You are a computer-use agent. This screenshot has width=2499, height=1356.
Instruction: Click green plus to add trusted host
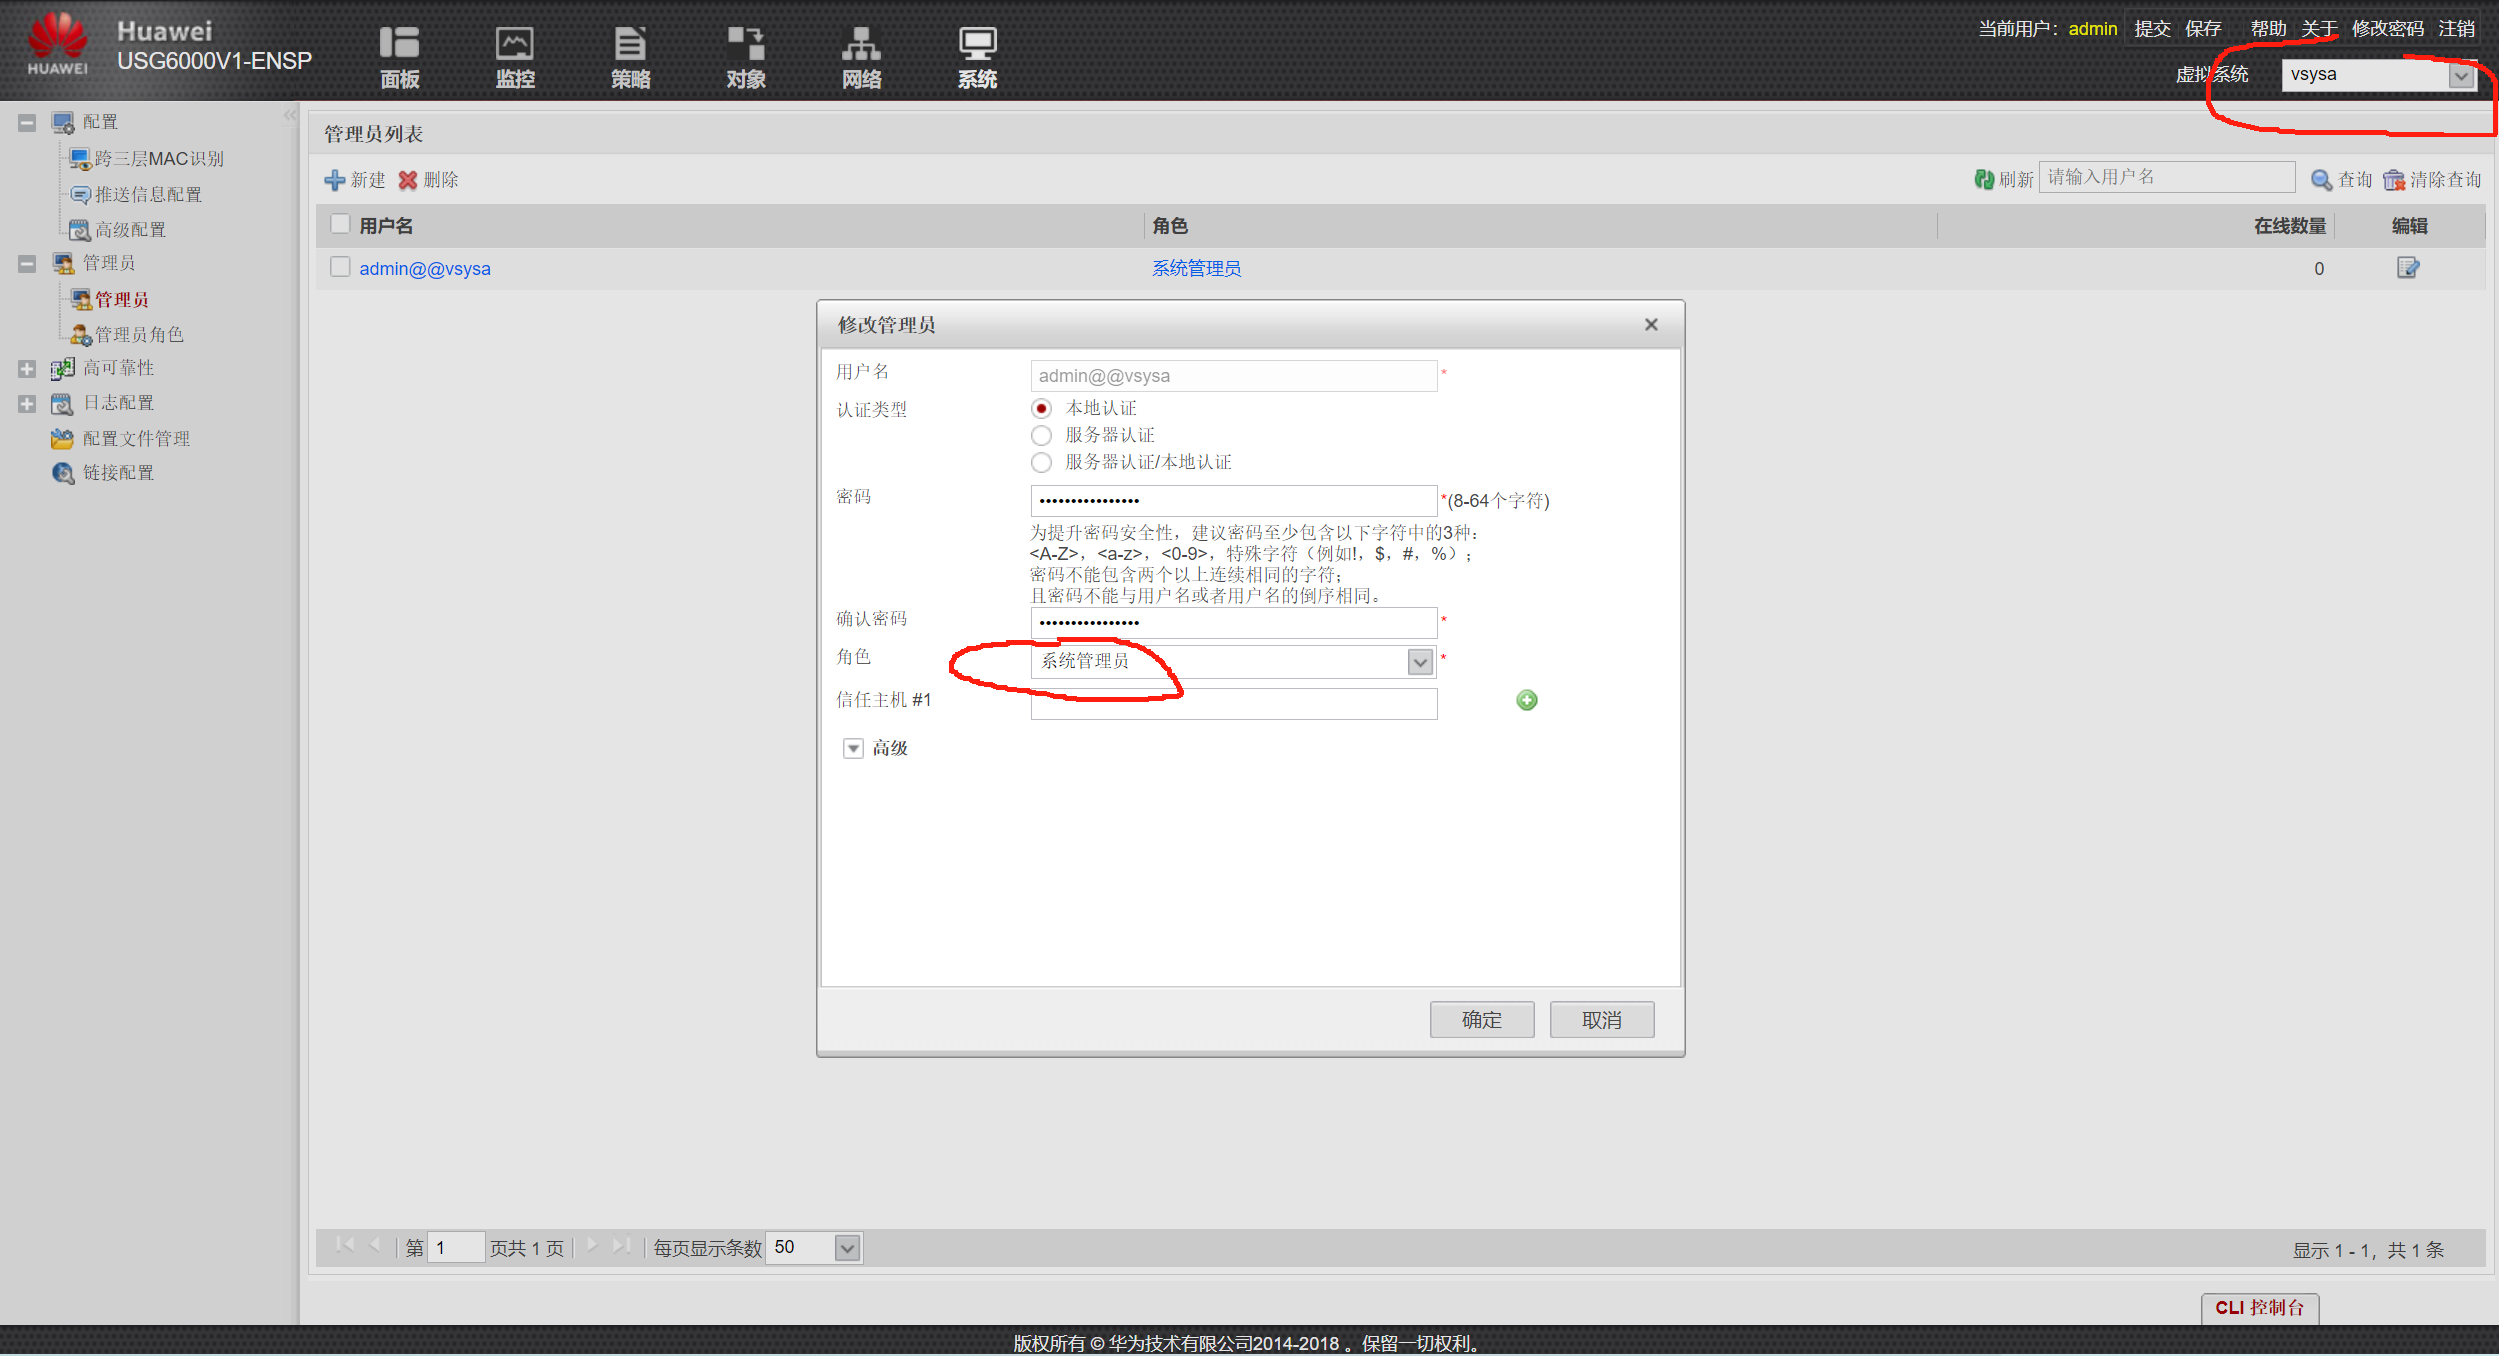click(x=1526, y=700)
